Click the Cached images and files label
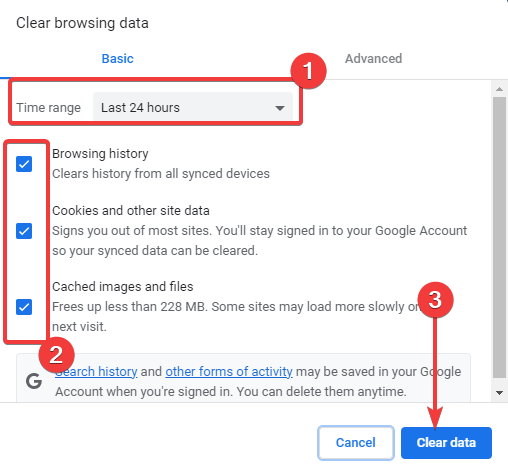Viewport: 508px width, 472px height. point(123,287)
